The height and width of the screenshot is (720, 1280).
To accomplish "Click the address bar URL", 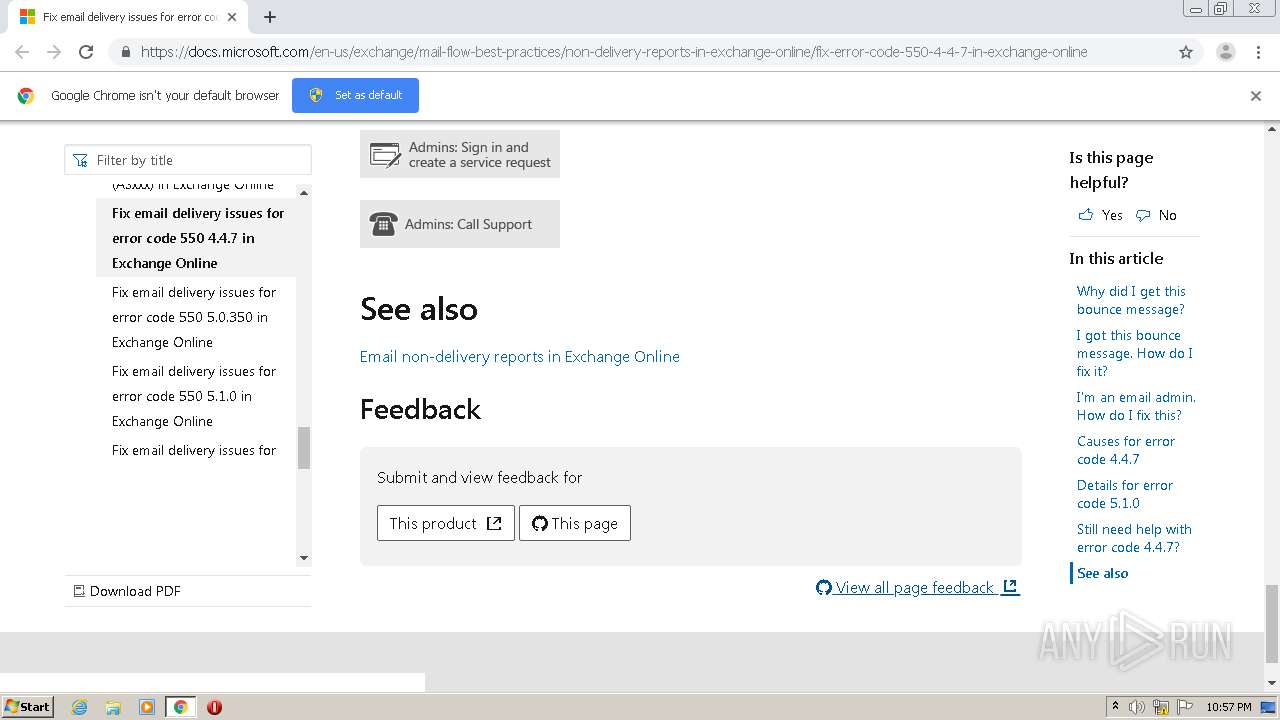I will click(x=614, y=52).
